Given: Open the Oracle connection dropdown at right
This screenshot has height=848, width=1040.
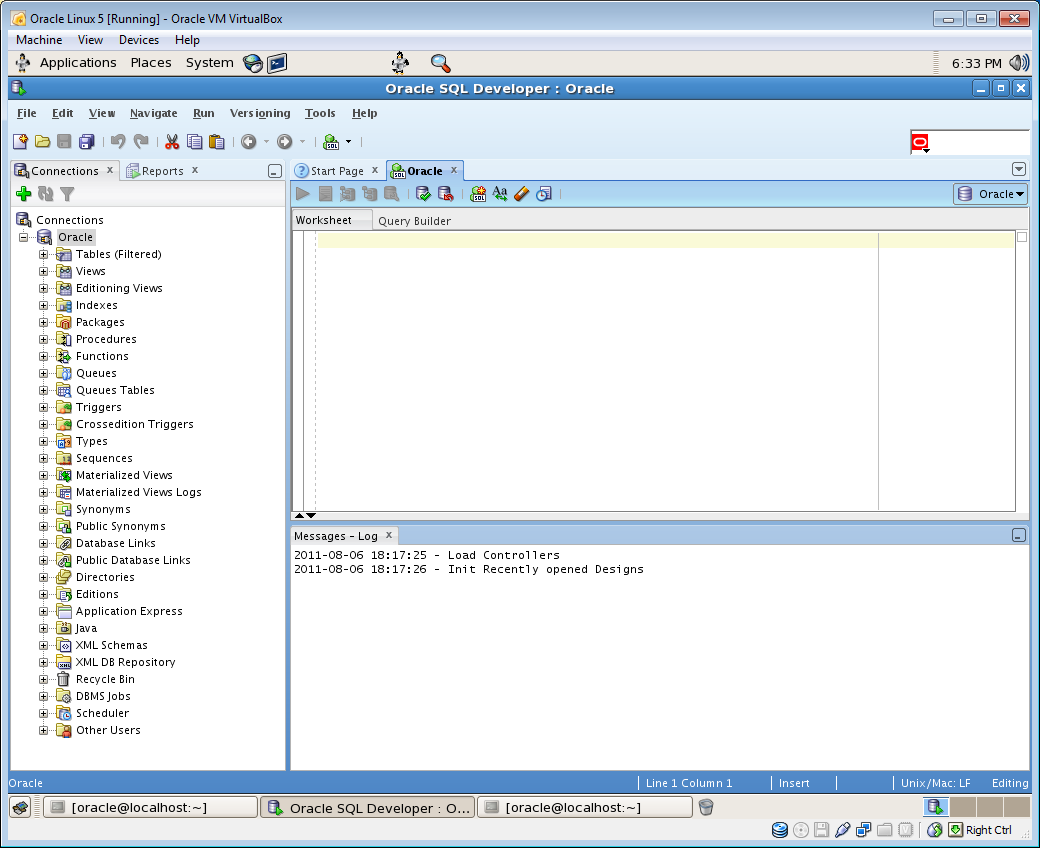Looking at the screenshot, I should [990, 194].
